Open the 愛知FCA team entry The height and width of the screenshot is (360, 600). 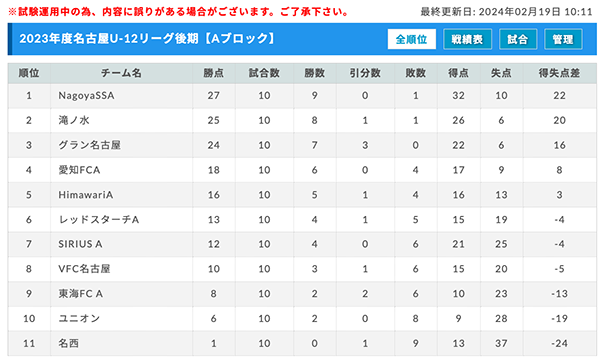pos(79,170)
